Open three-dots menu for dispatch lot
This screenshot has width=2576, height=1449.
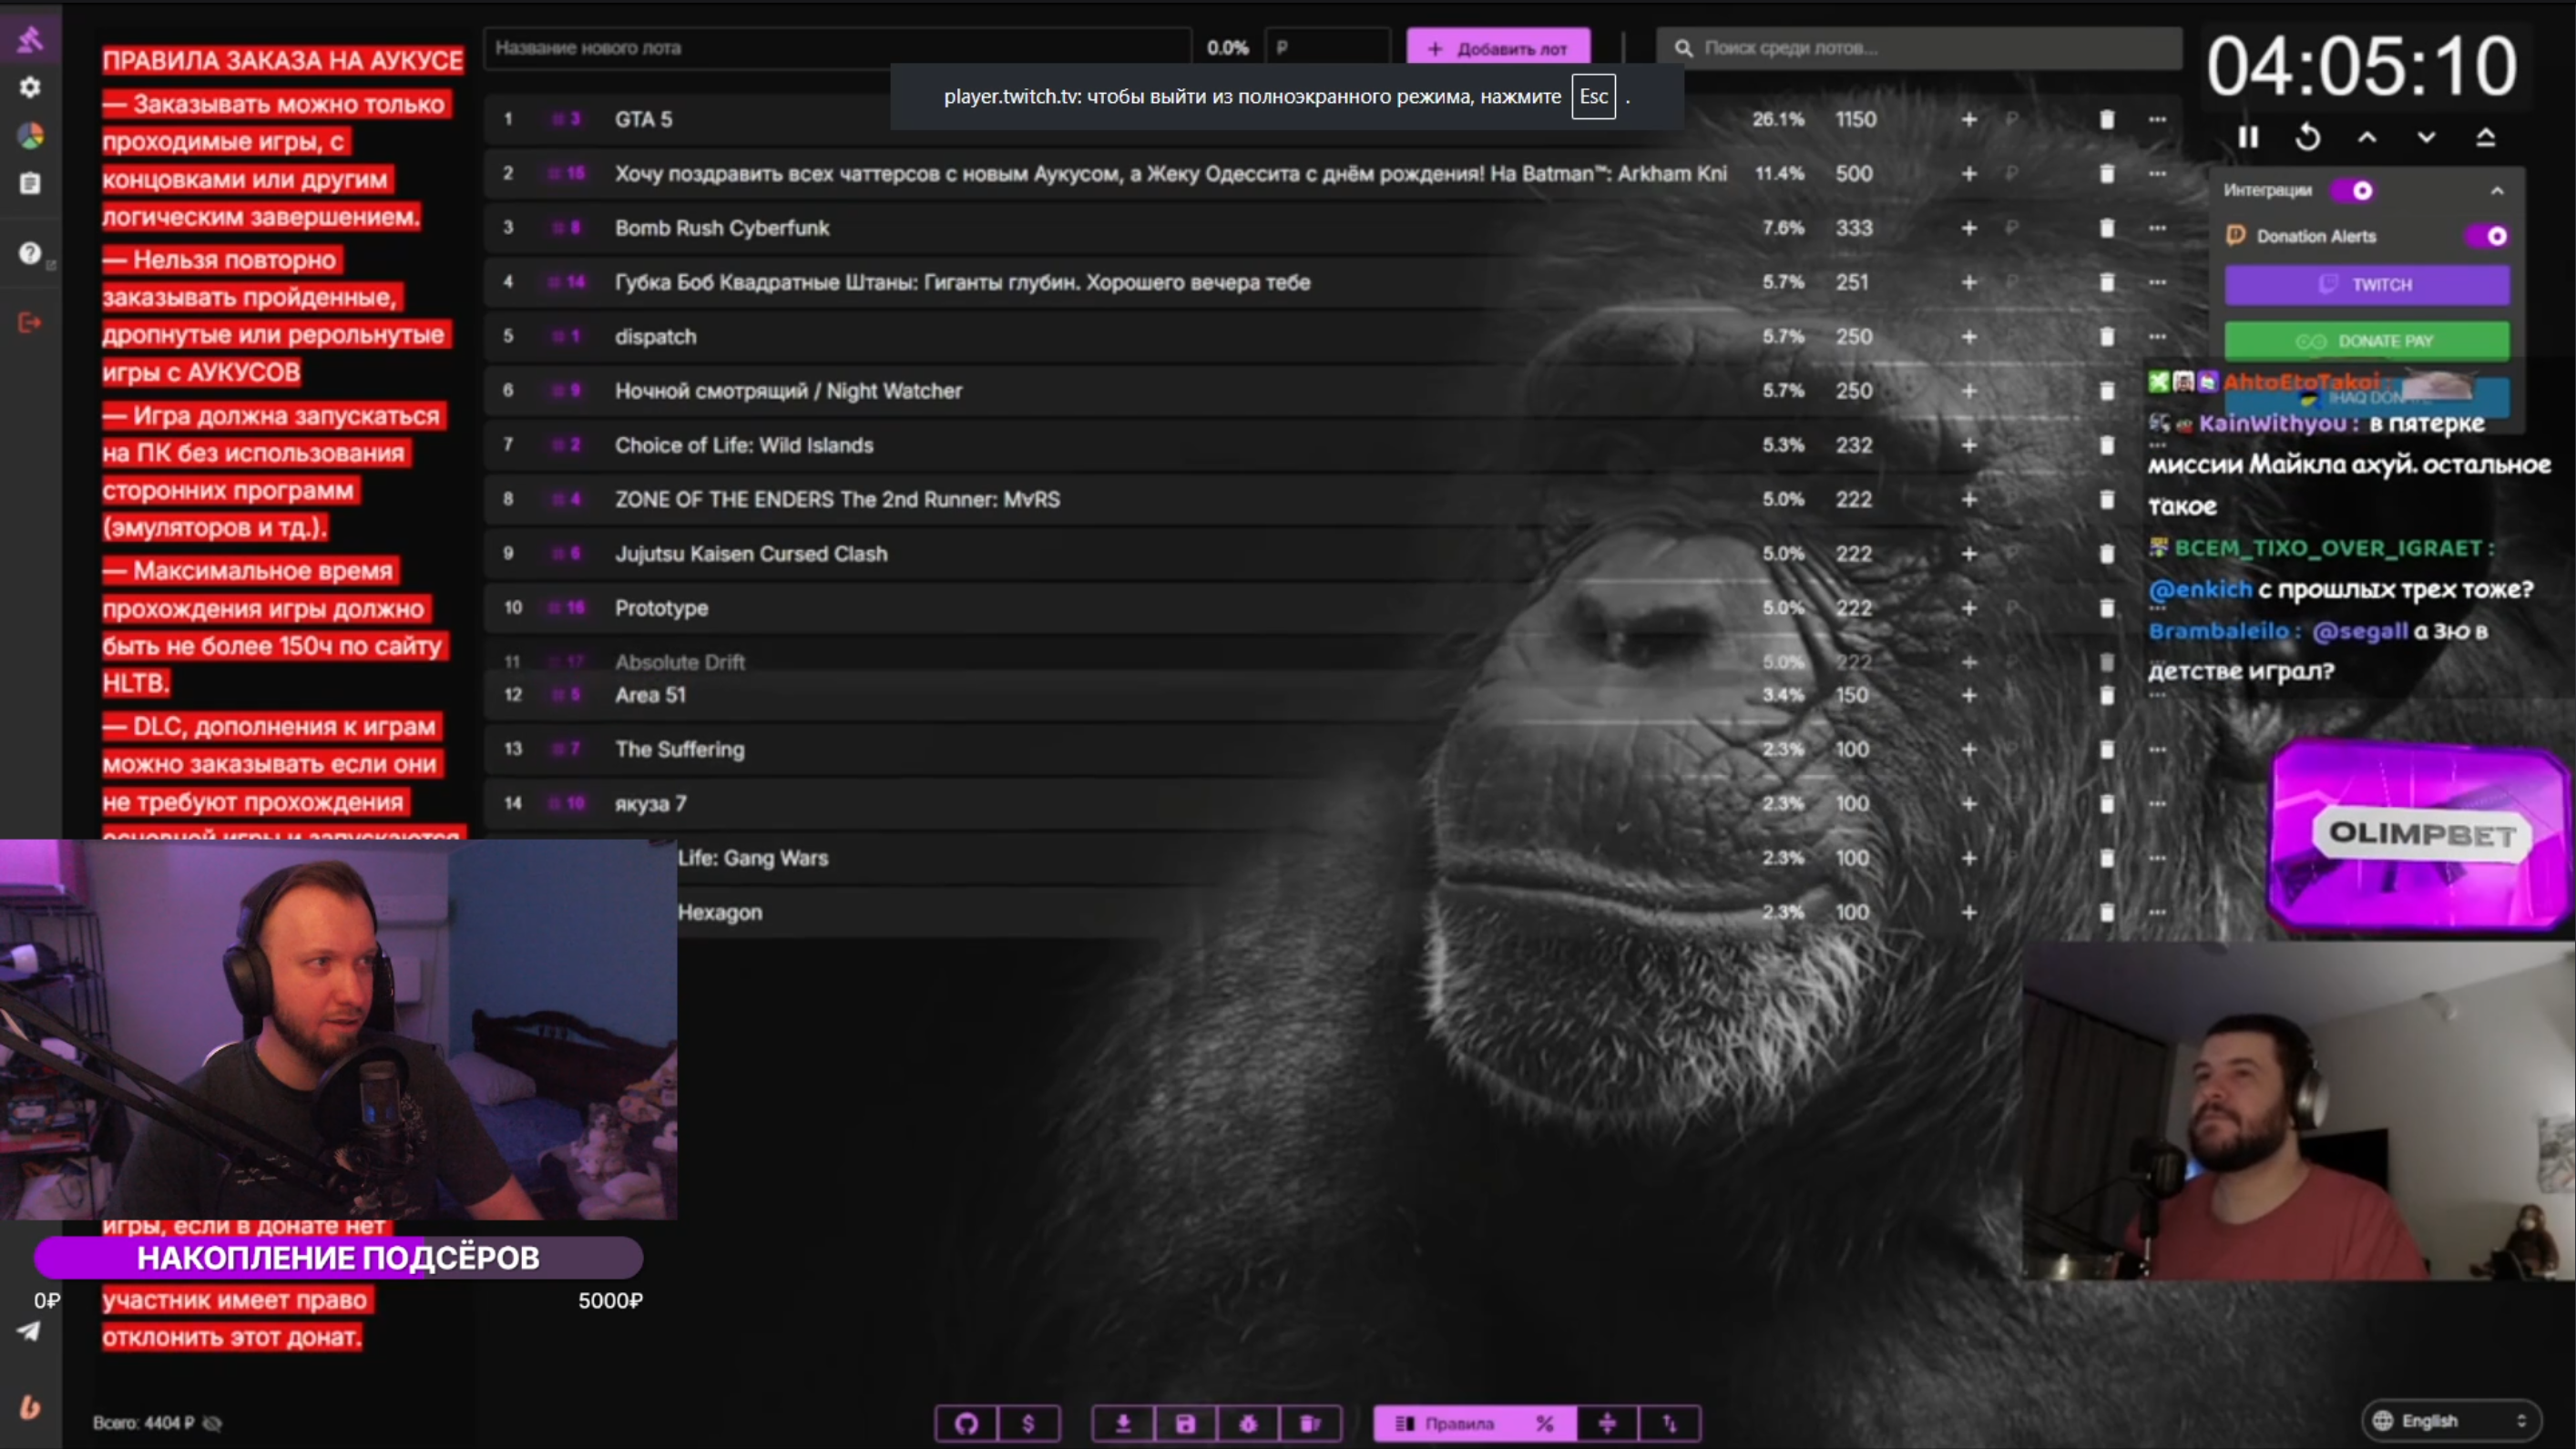[x=2157, y=337]
